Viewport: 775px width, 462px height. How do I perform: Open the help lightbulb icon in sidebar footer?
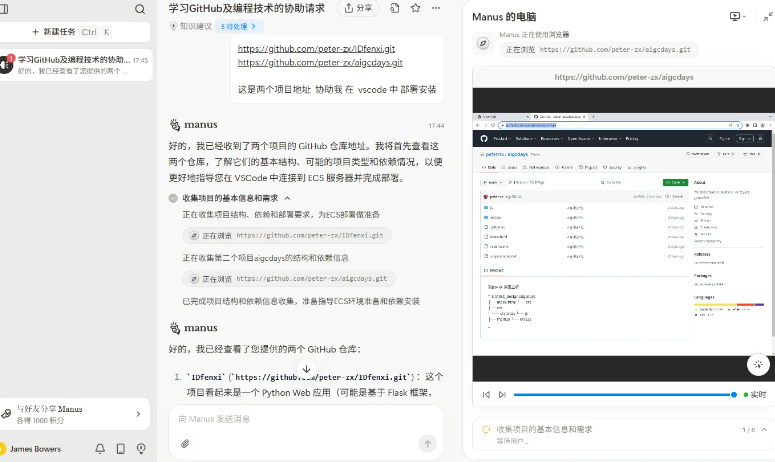(141, 448)
